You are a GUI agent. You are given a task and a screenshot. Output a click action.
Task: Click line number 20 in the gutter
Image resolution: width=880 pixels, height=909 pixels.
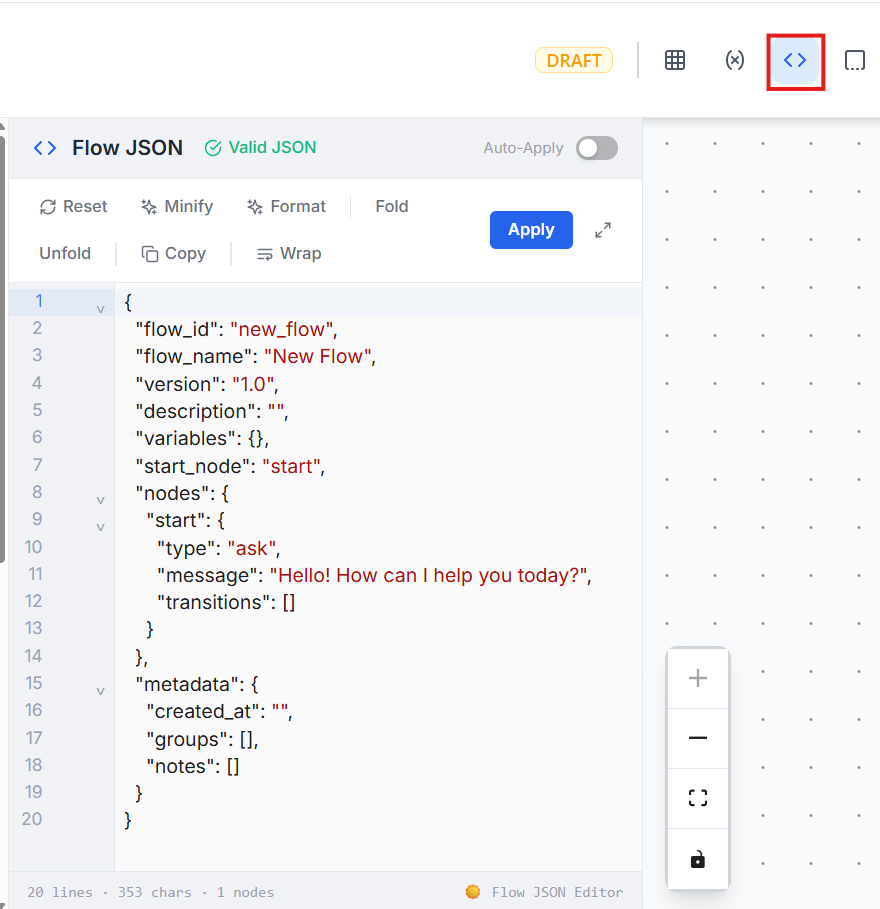pyautogui.click(x=32, y=819)
